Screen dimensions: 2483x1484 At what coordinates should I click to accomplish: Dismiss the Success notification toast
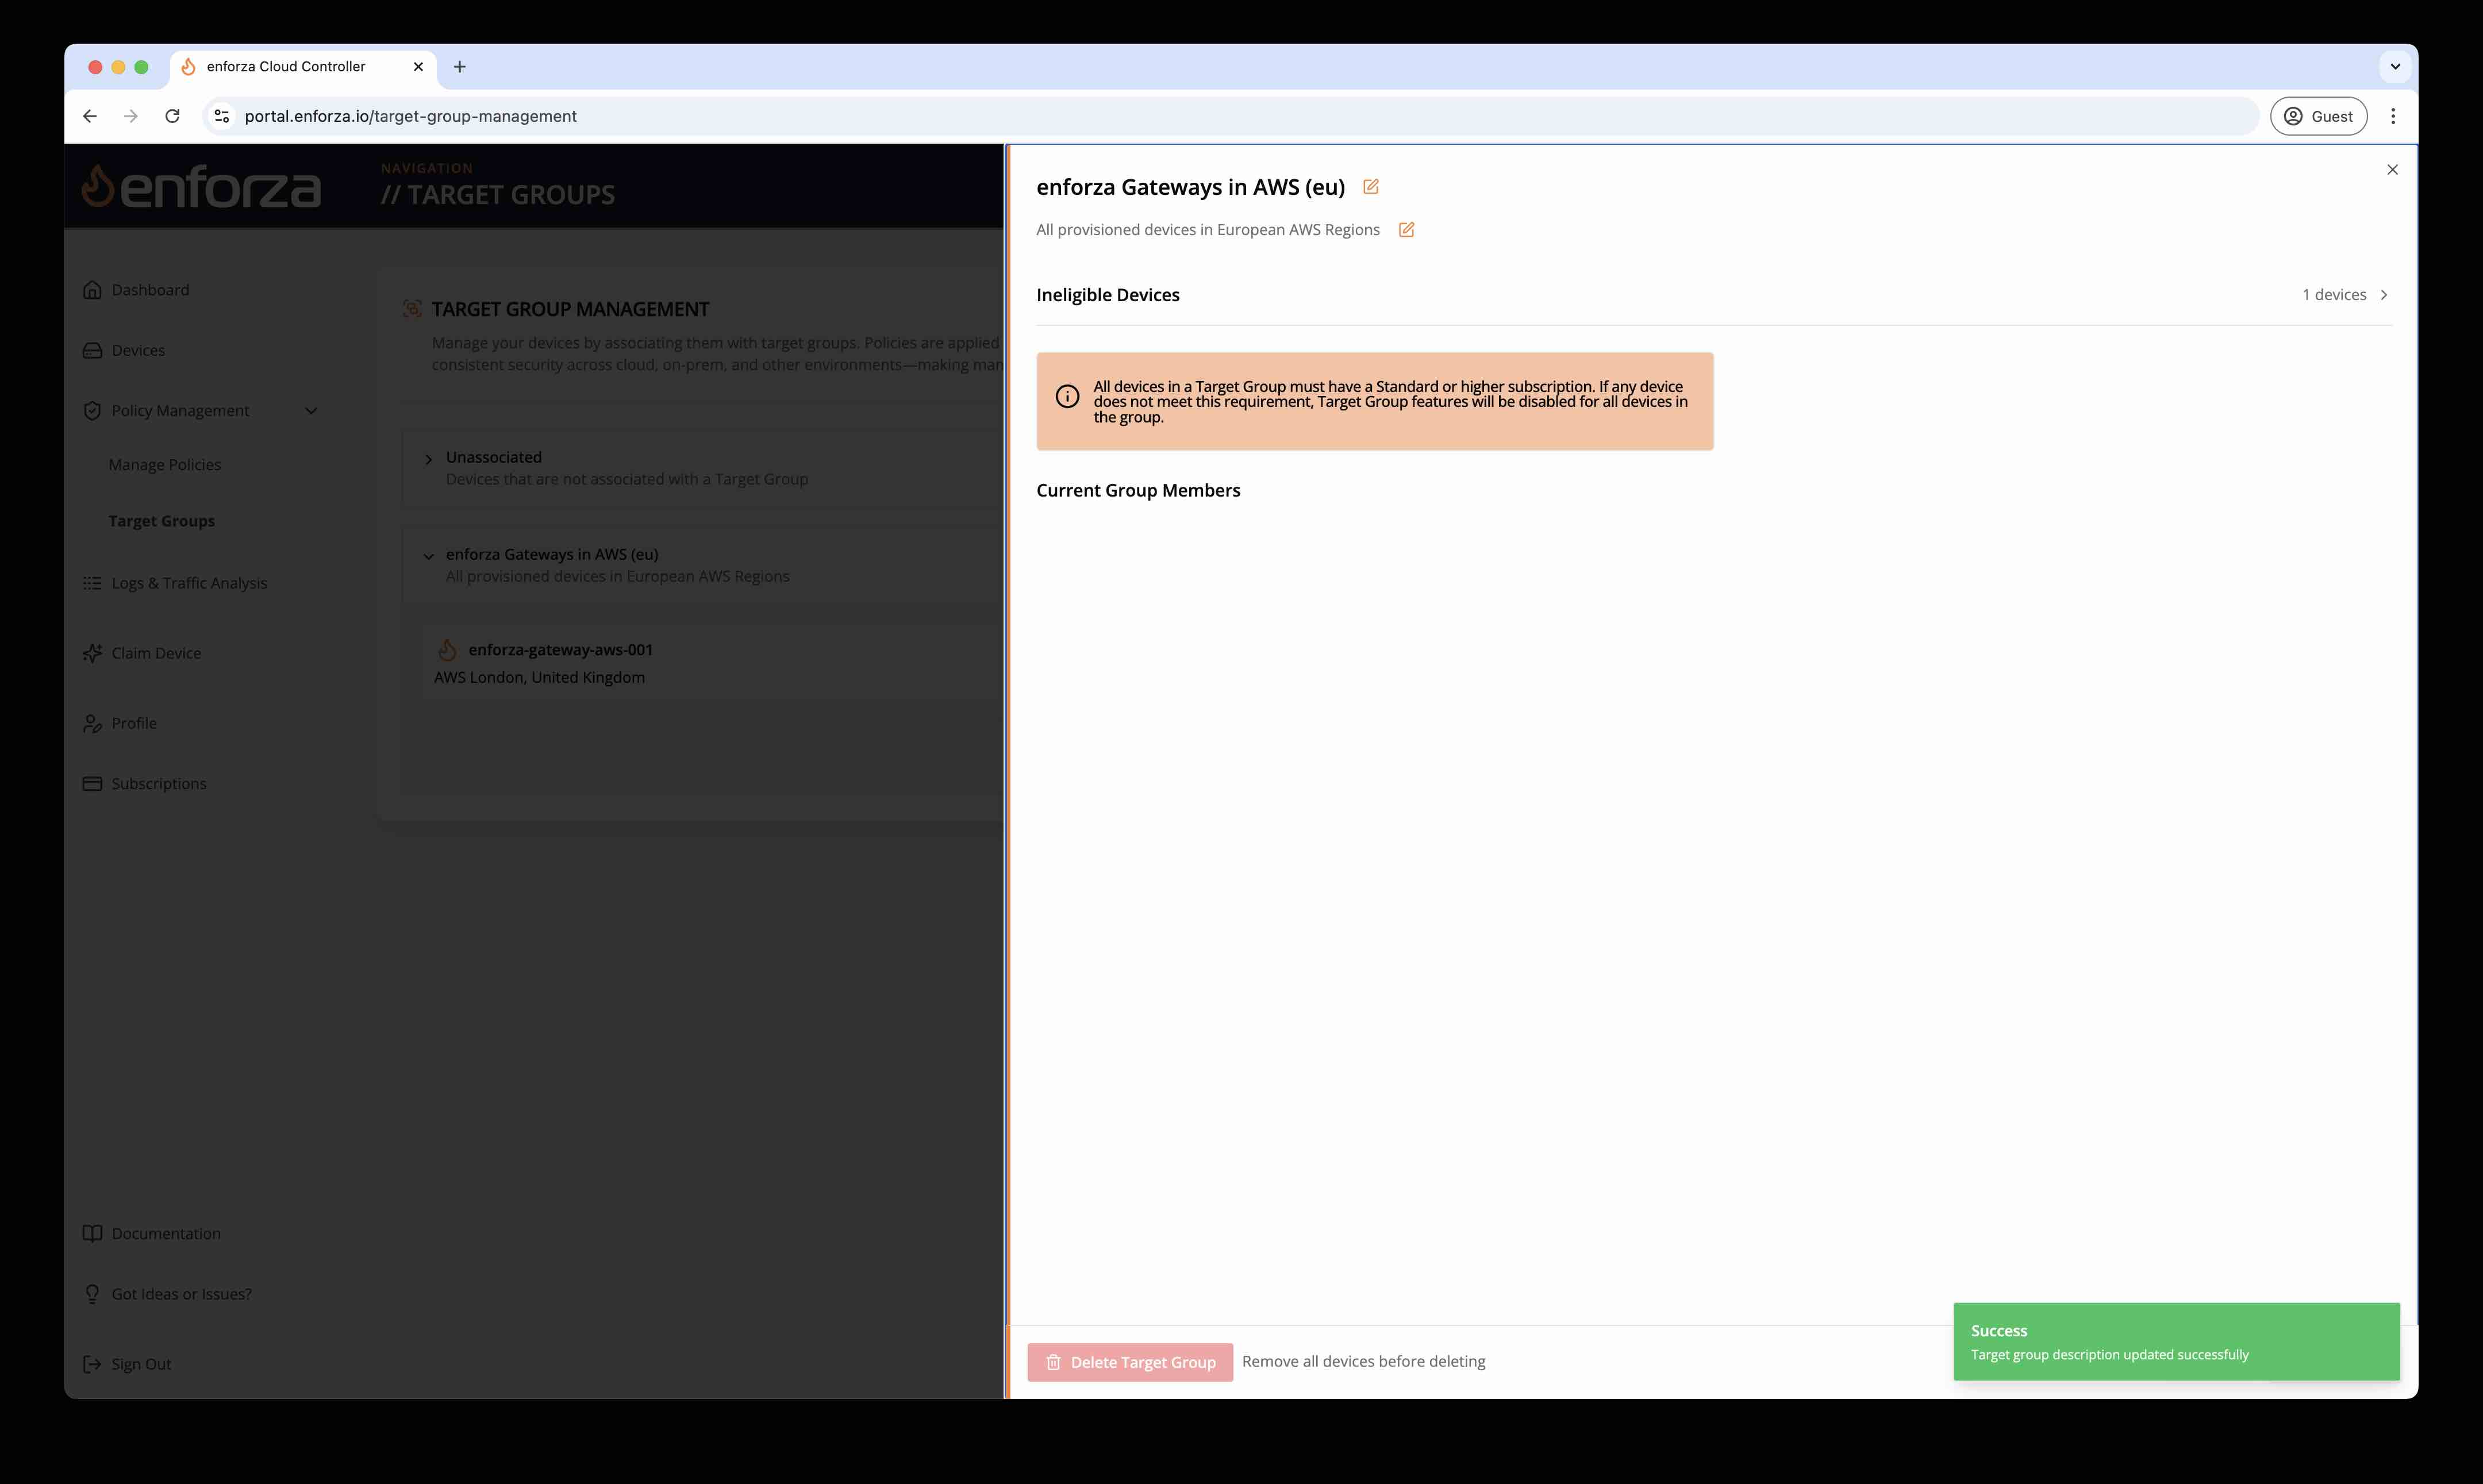click(2176, 1341)
